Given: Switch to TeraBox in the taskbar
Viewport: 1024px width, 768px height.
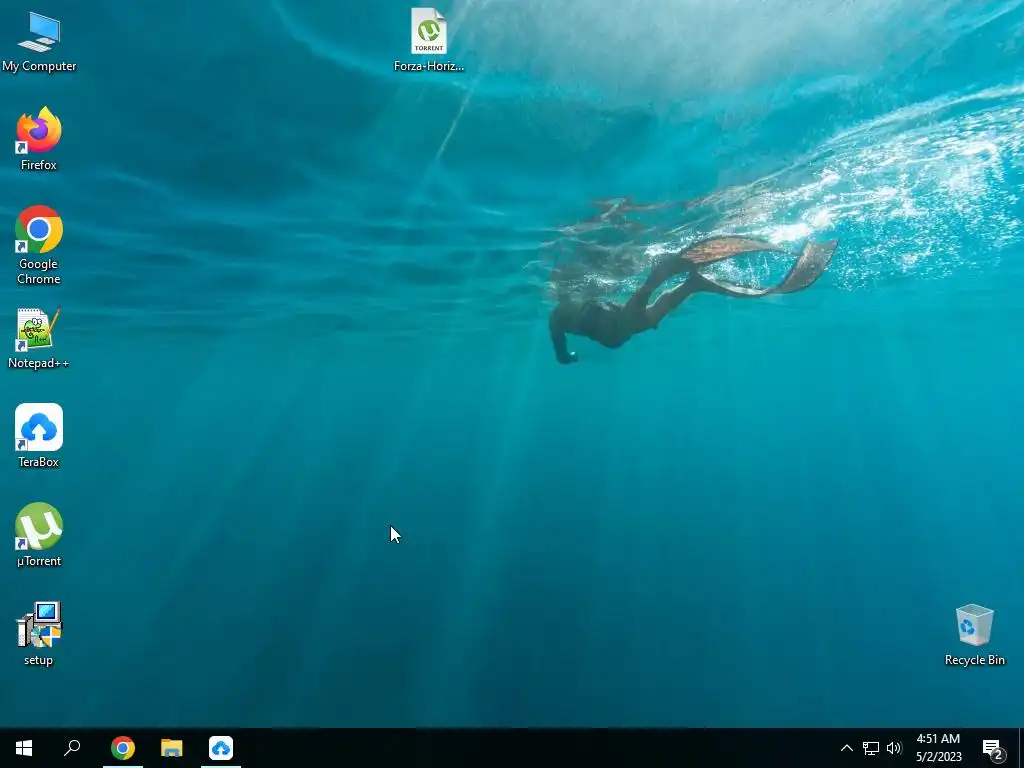Looking at the screenshot, I should pos(221,748).
